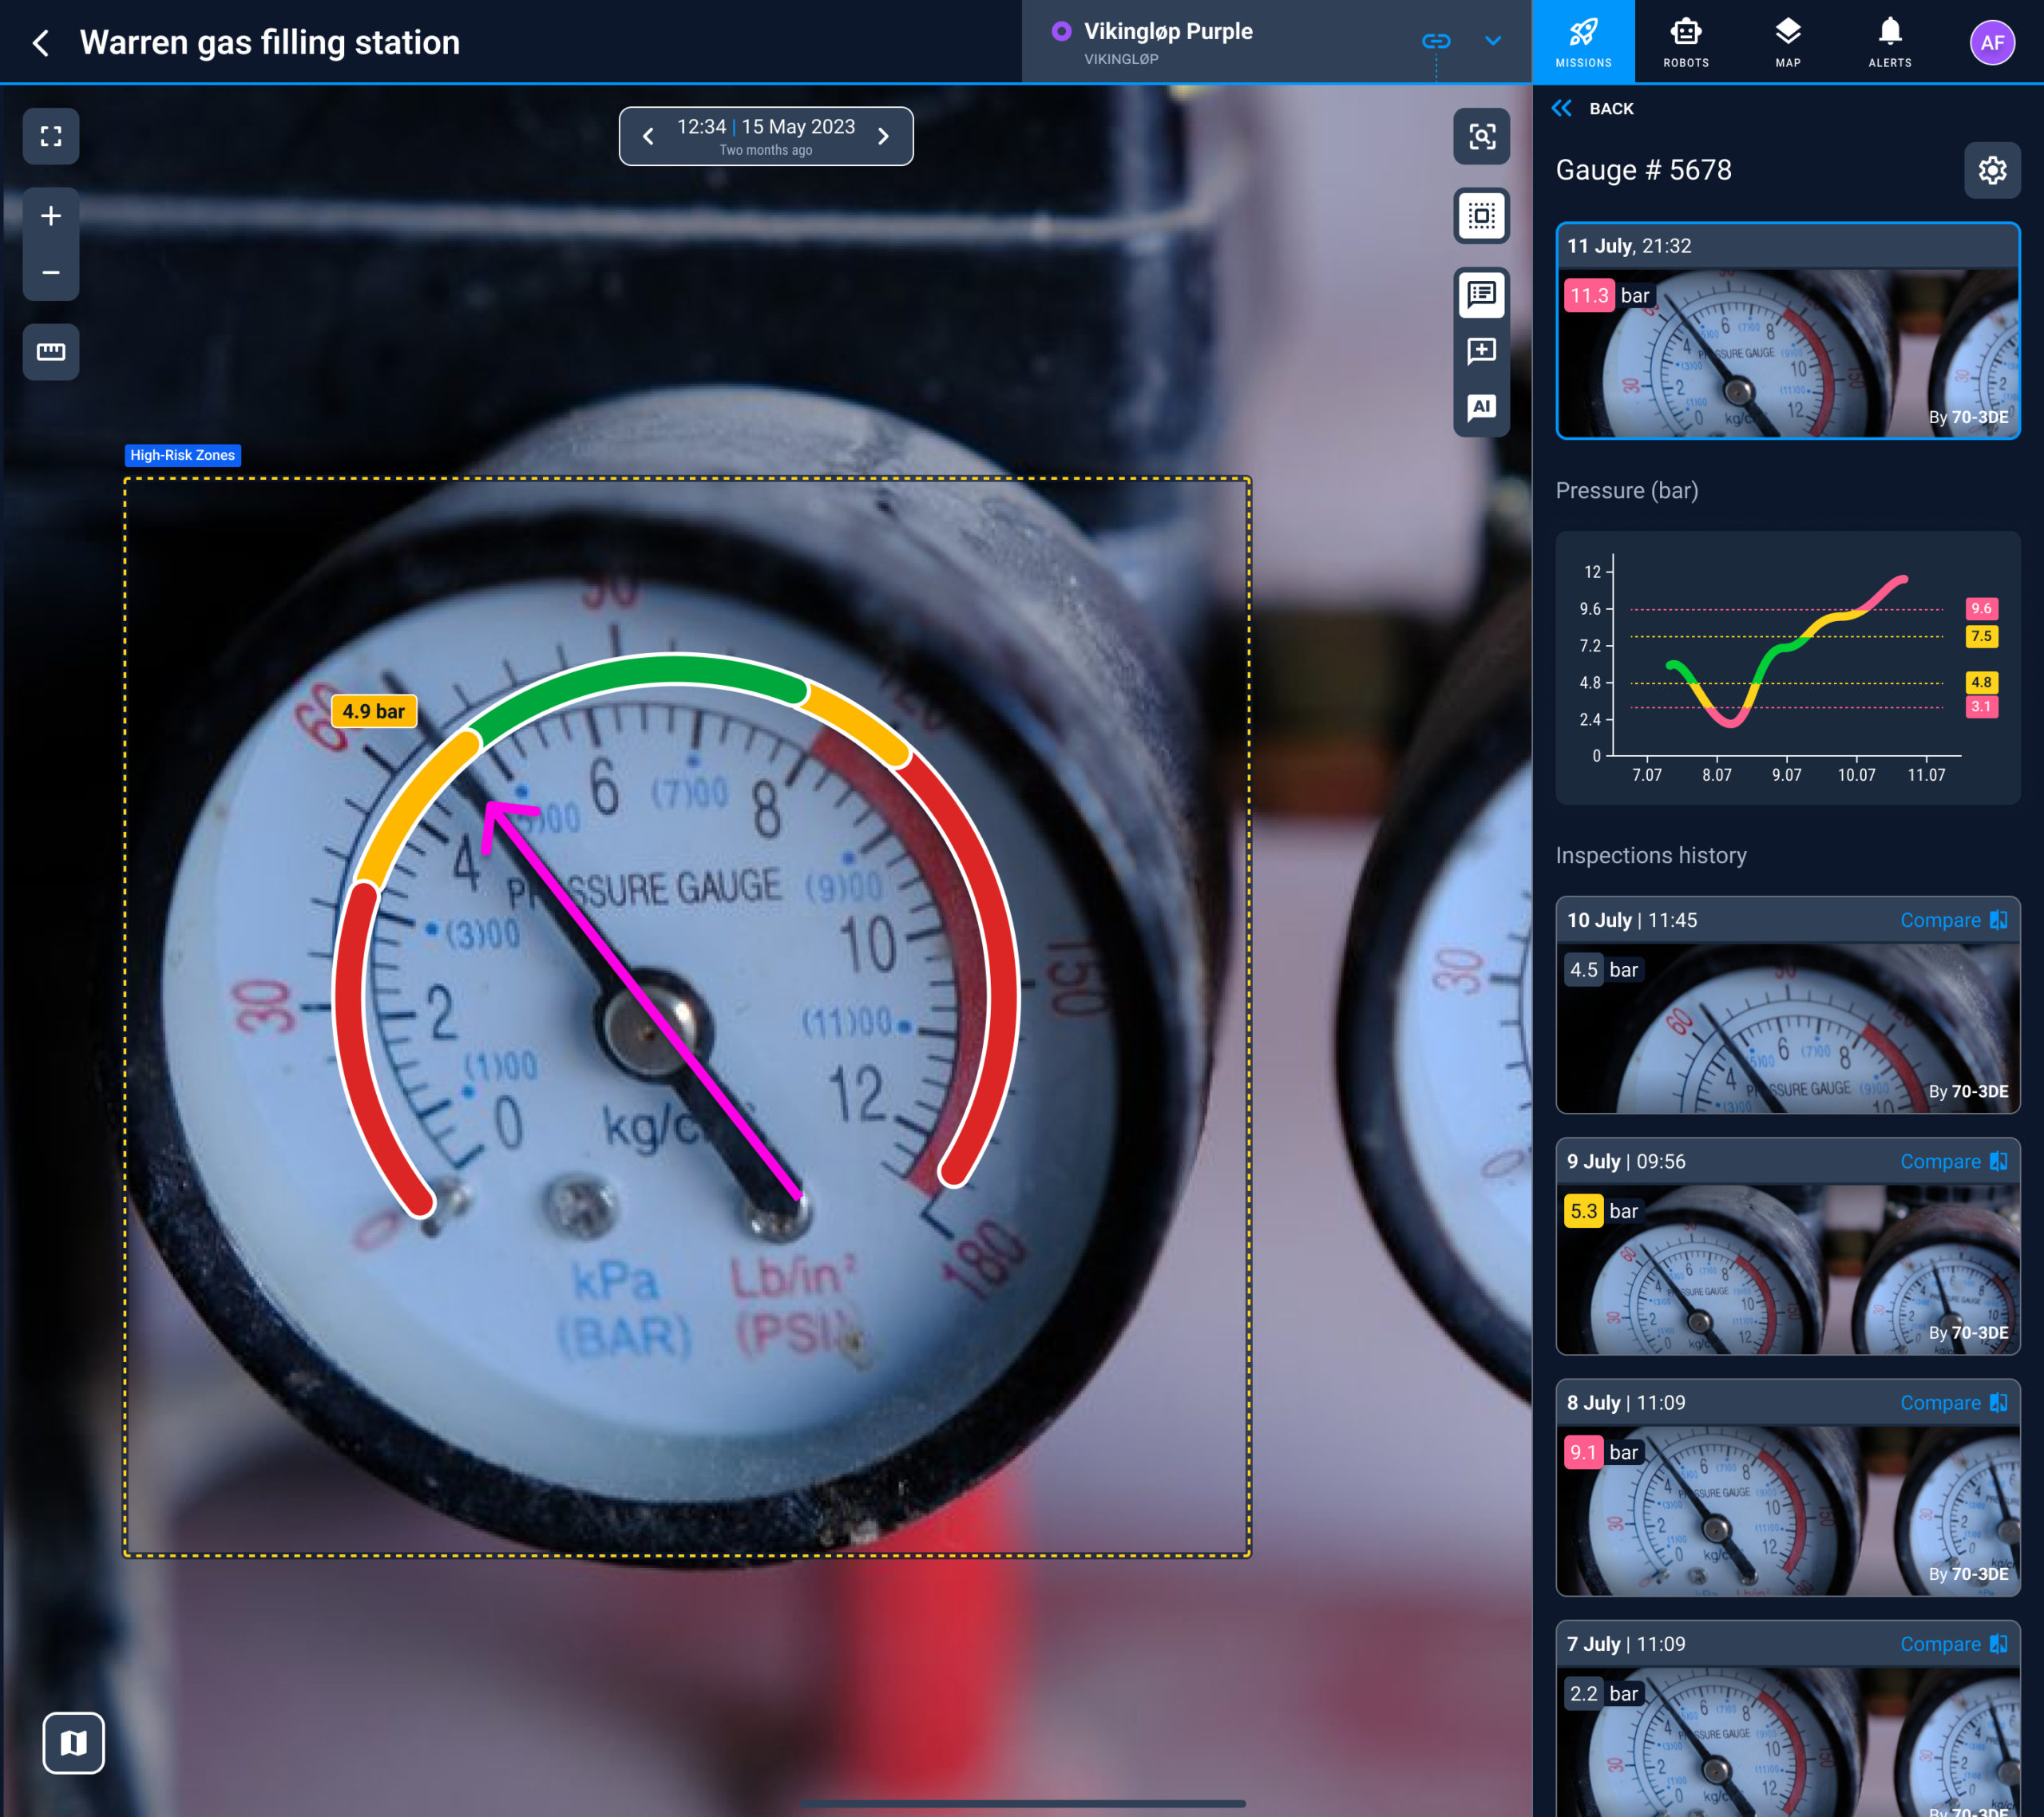Click the 4.9 bar reading tag
The width and height of the screenshot is (2044, 1817).
[374, 711]
